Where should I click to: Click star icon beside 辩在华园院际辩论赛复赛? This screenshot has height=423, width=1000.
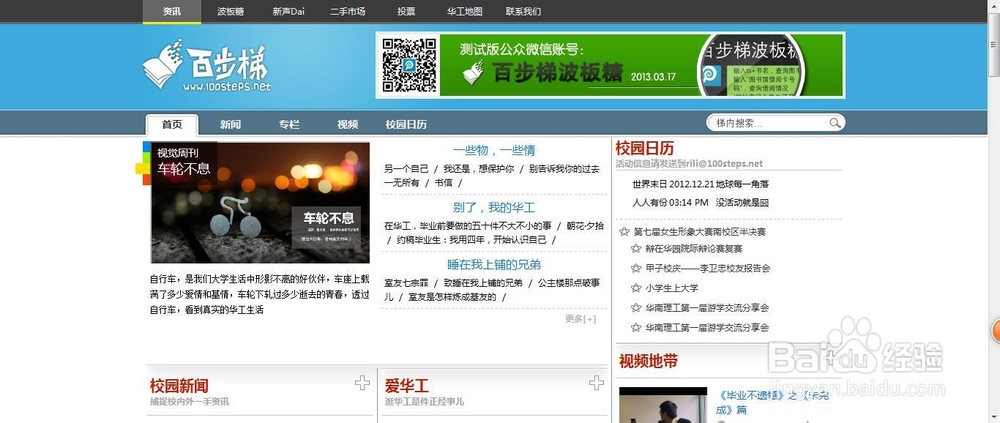click(636, 249)
